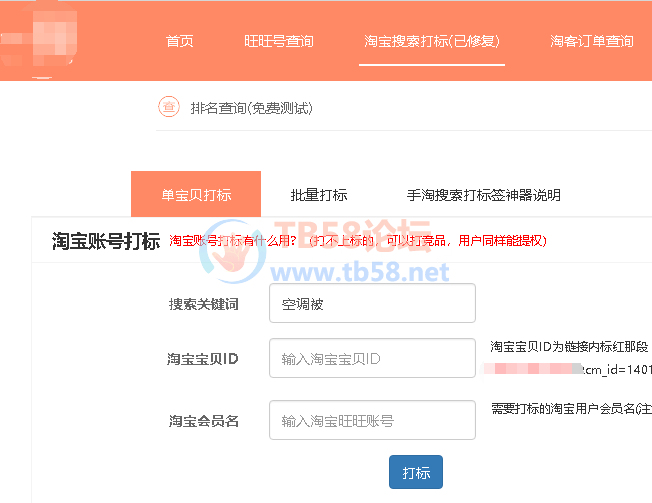Click red 淘宝账号打标有什么用 notice text

358,240
